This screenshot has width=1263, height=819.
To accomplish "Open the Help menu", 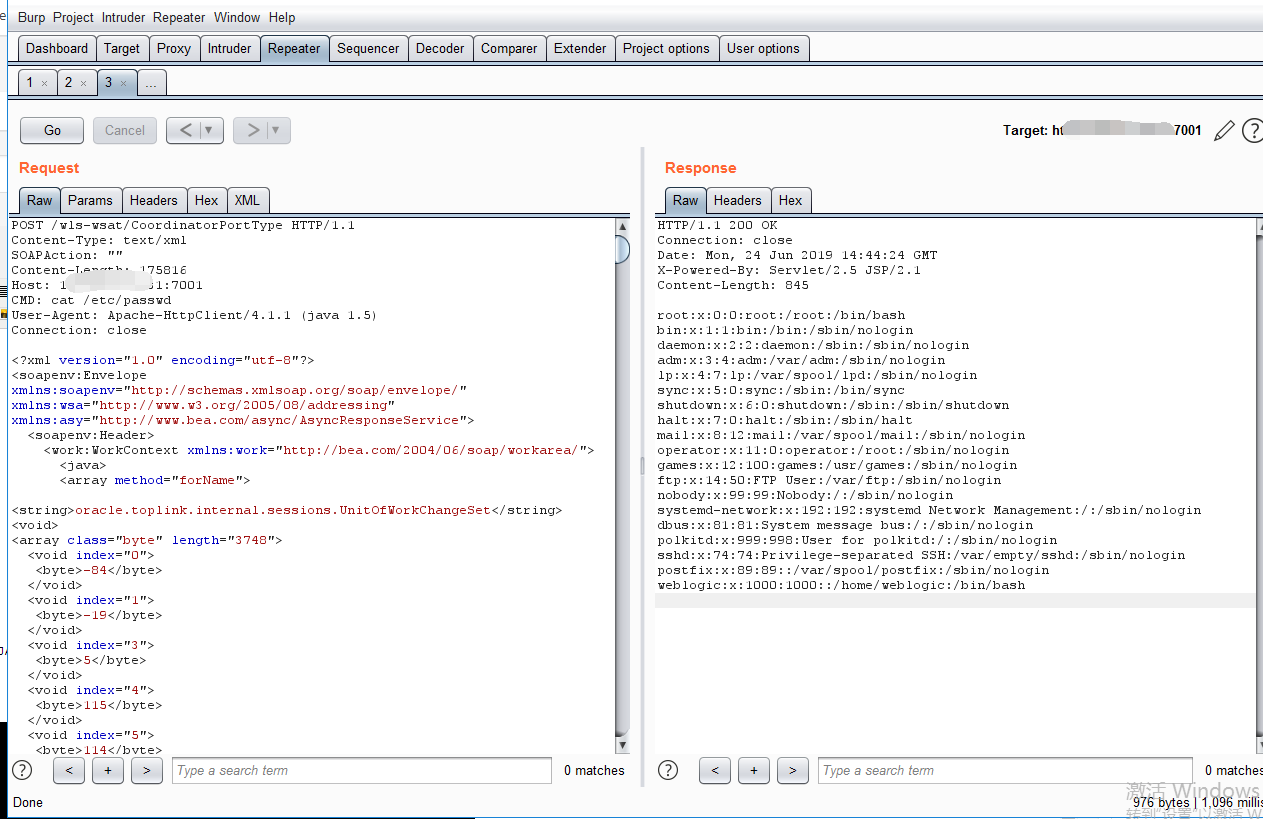I will (x=282, y=17).
